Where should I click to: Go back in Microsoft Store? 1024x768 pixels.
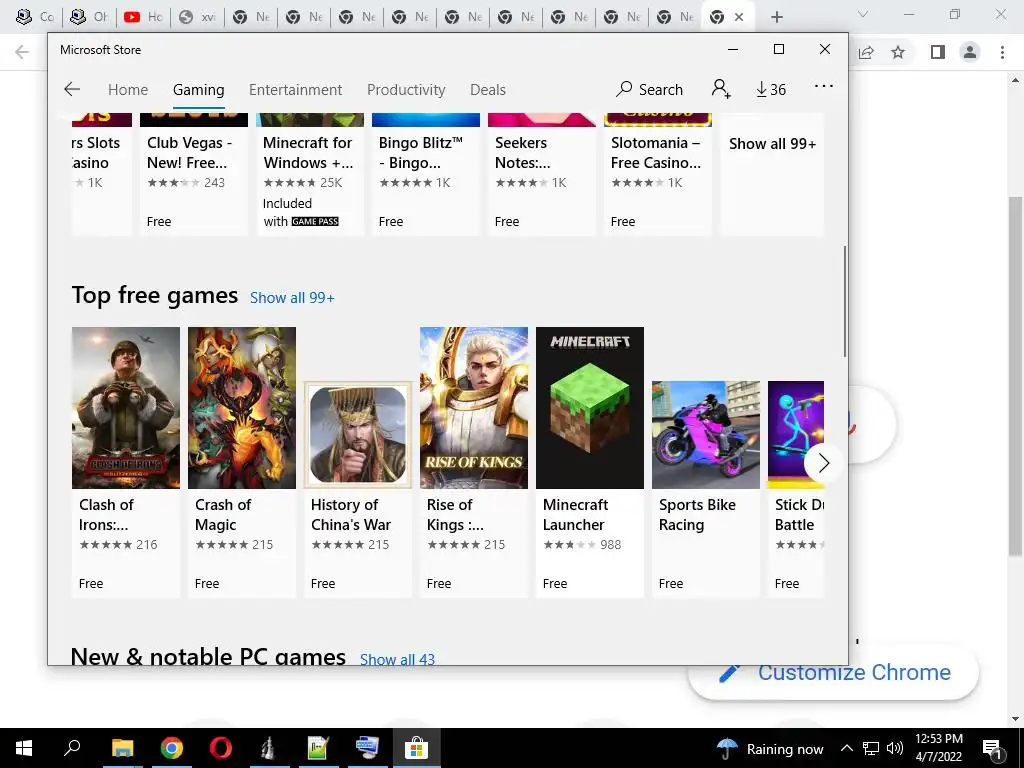pos(72,89)
